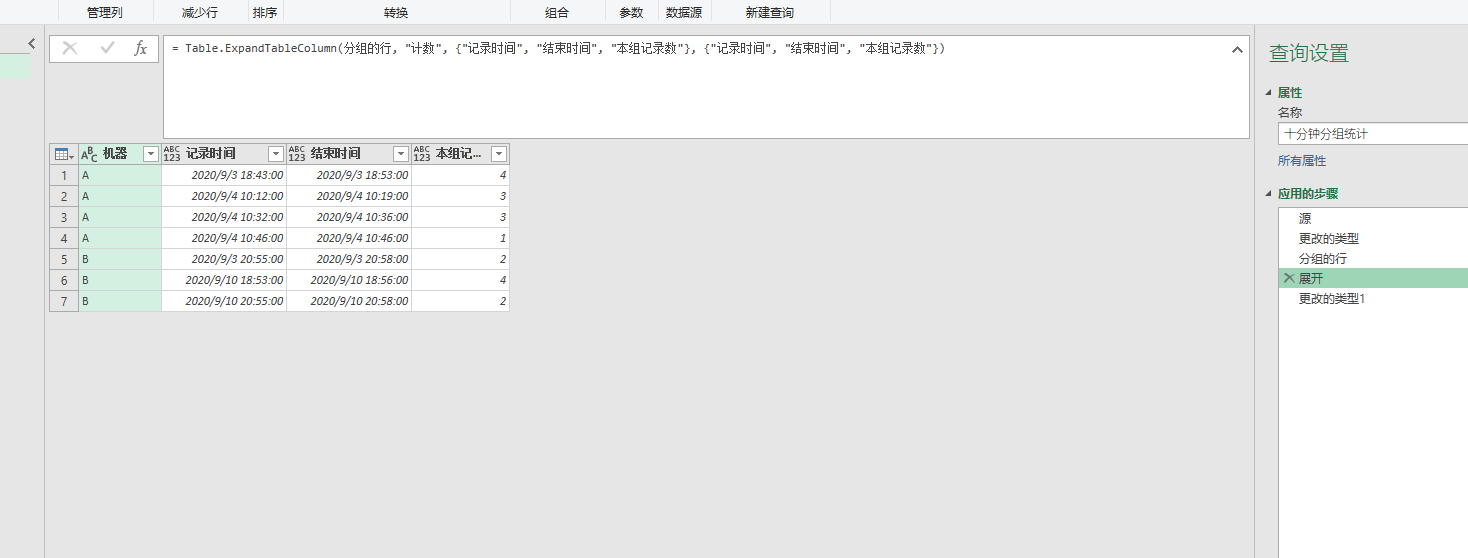Select cell 2020/9/4 10:36:00
The width and height of the screenshot is (1468, 558).
tap(349, 217)
